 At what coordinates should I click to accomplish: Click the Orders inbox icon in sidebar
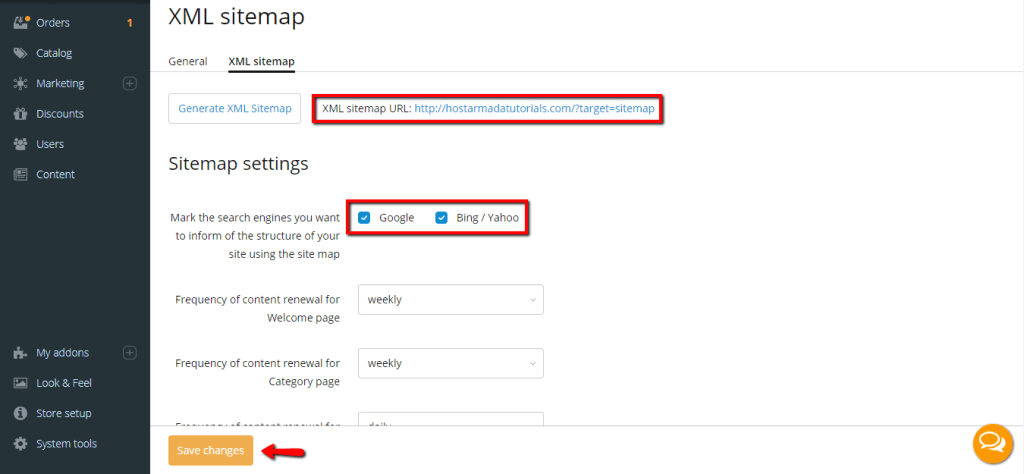coord(21,23)
